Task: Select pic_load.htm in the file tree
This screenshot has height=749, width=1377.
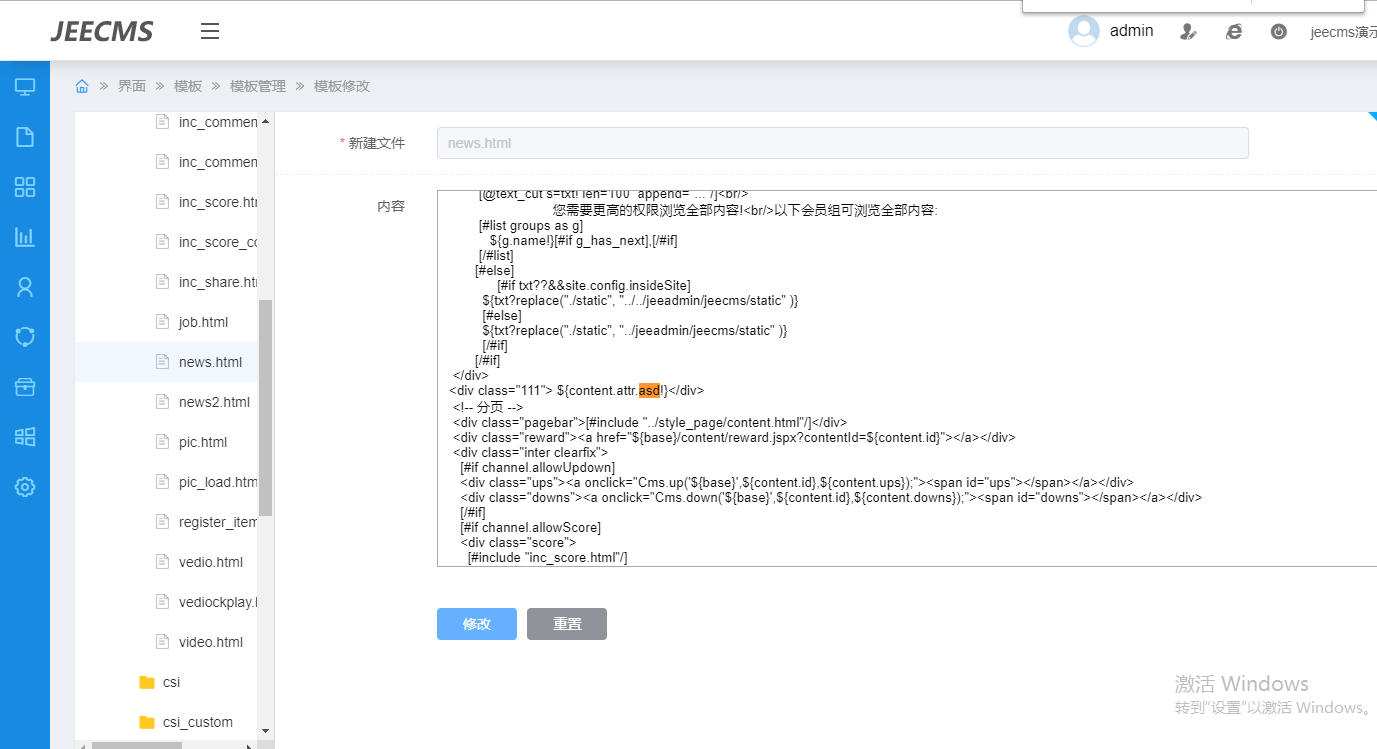Action: pyautogui.click(x=218, y=482)
